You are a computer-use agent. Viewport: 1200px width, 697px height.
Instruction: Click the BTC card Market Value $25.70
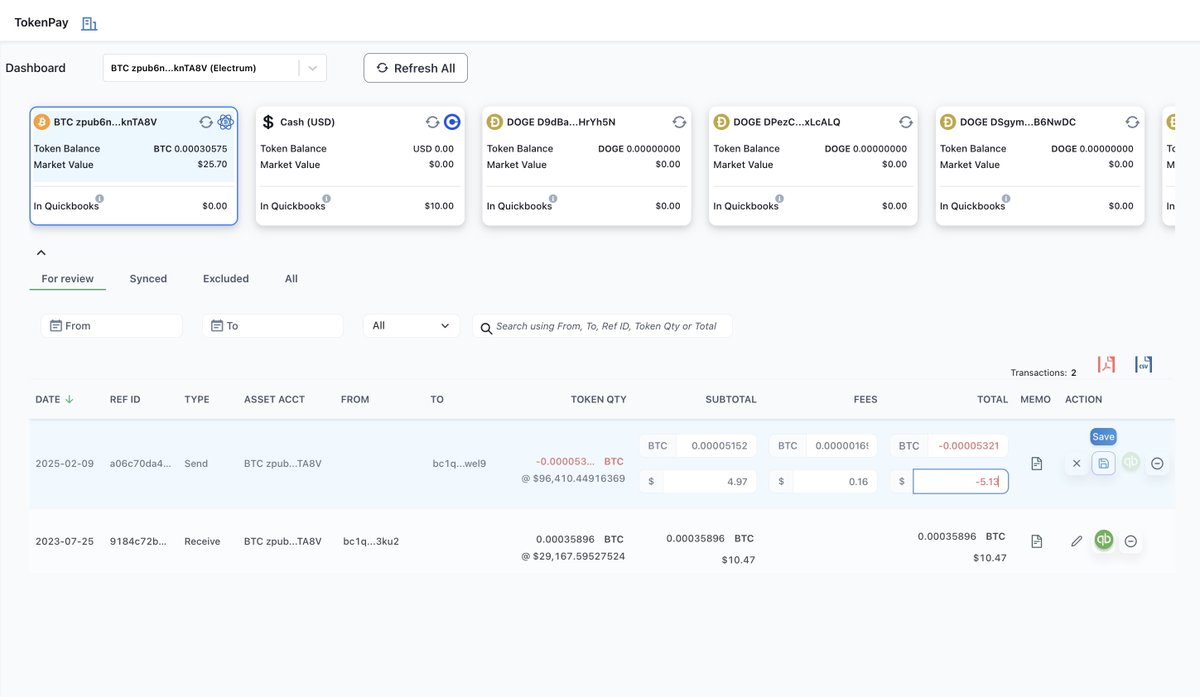pos(212,164)
